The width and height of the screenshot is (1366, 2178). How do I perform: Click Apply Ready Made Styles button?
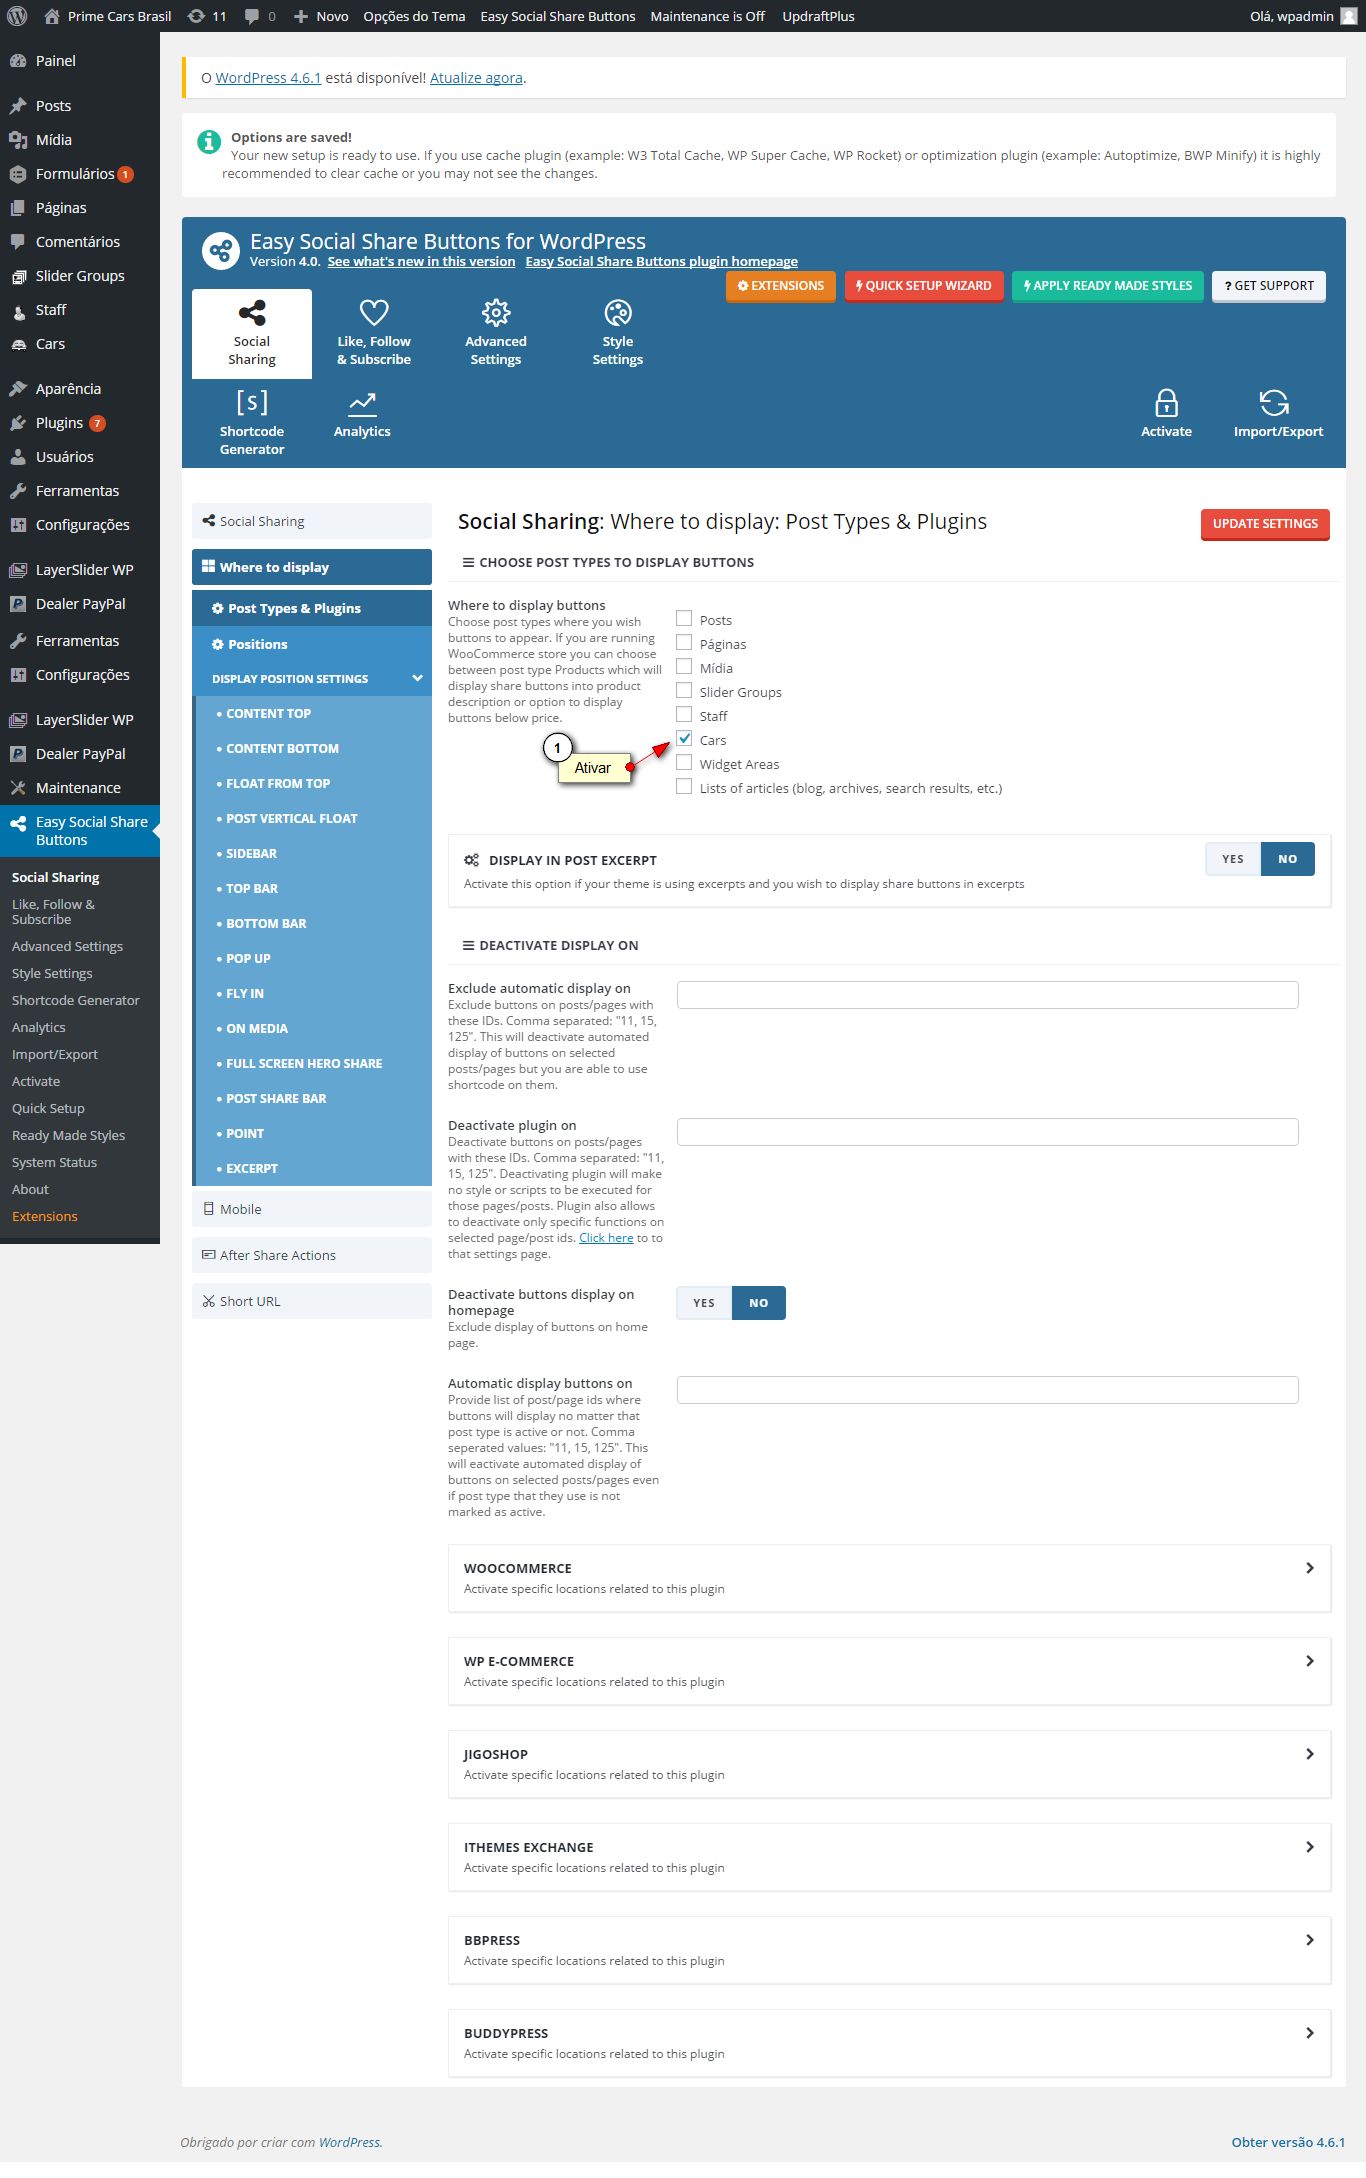pyautogui.click(x=1108, y=286)
